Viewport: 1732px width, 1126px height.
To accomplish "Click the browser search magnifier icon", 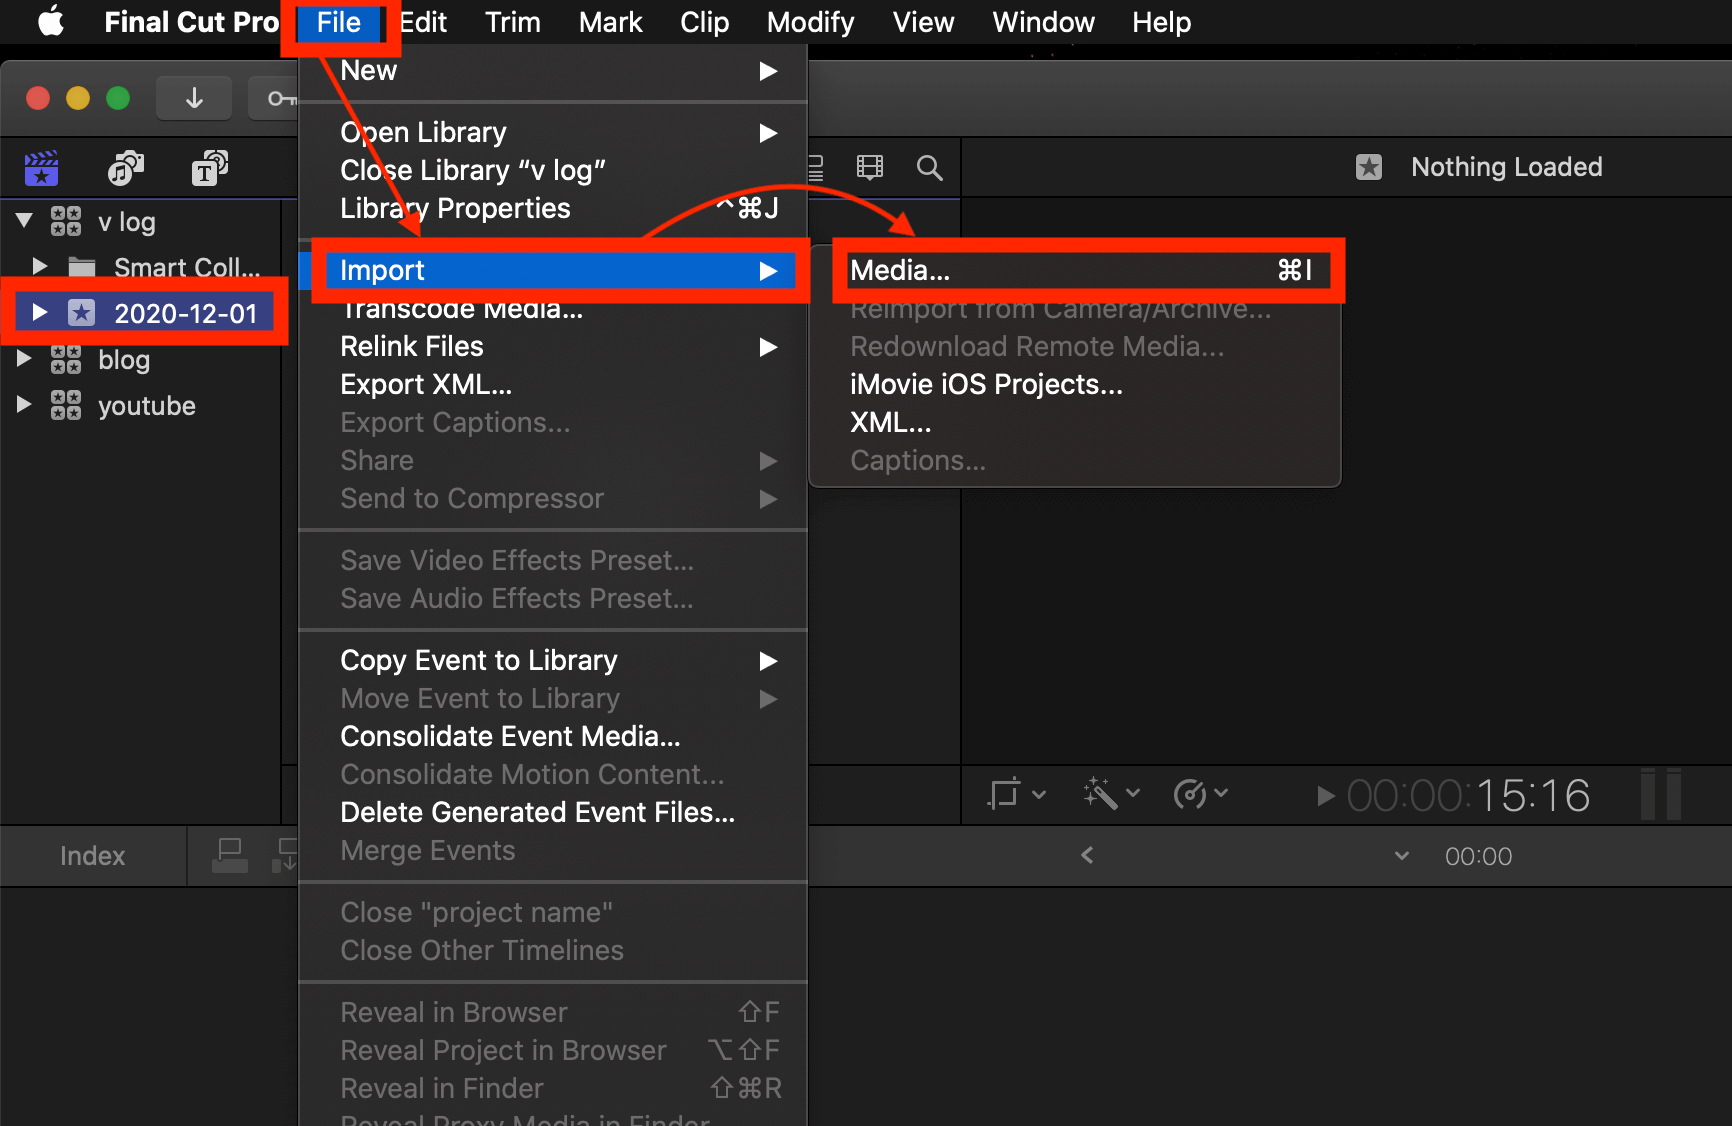I will (930, 167).
